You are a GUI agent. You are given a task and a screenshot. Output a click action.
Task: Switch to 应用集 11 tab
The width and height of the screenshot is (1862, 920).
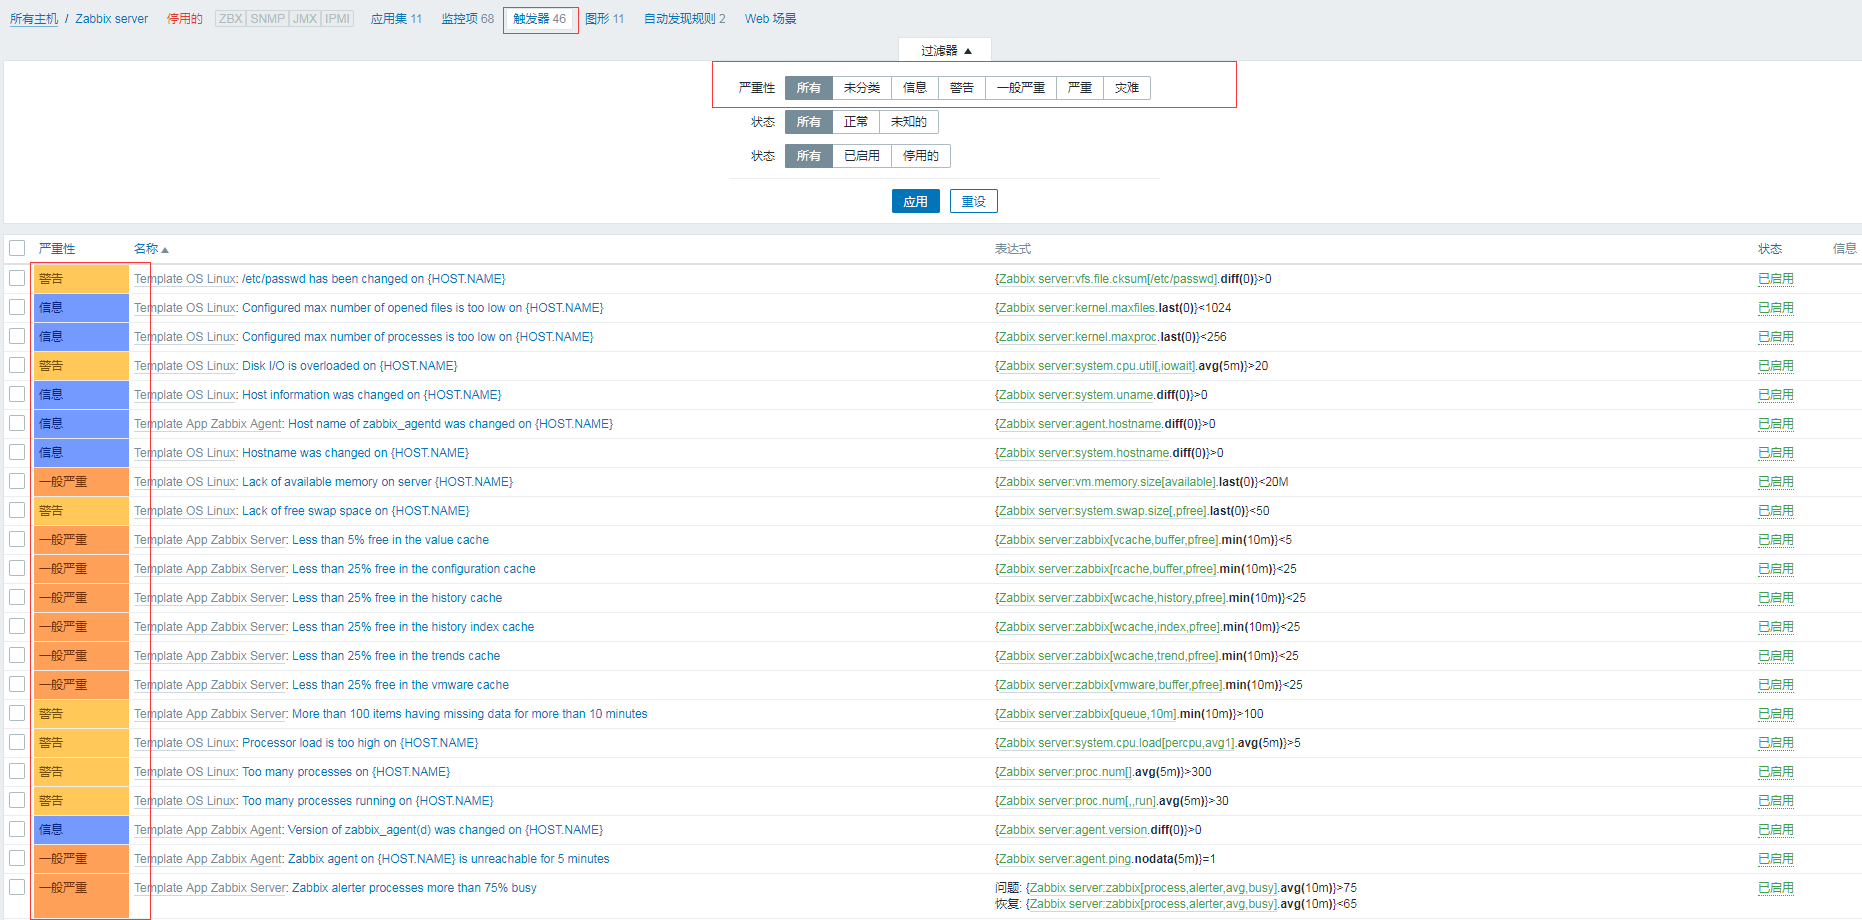click(396, 19)
